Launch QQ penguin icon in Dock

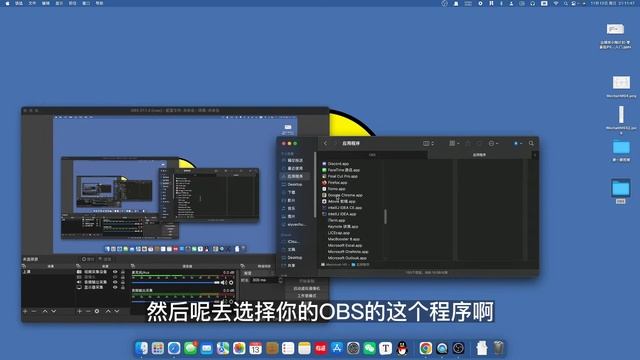[x=402, y=348]
